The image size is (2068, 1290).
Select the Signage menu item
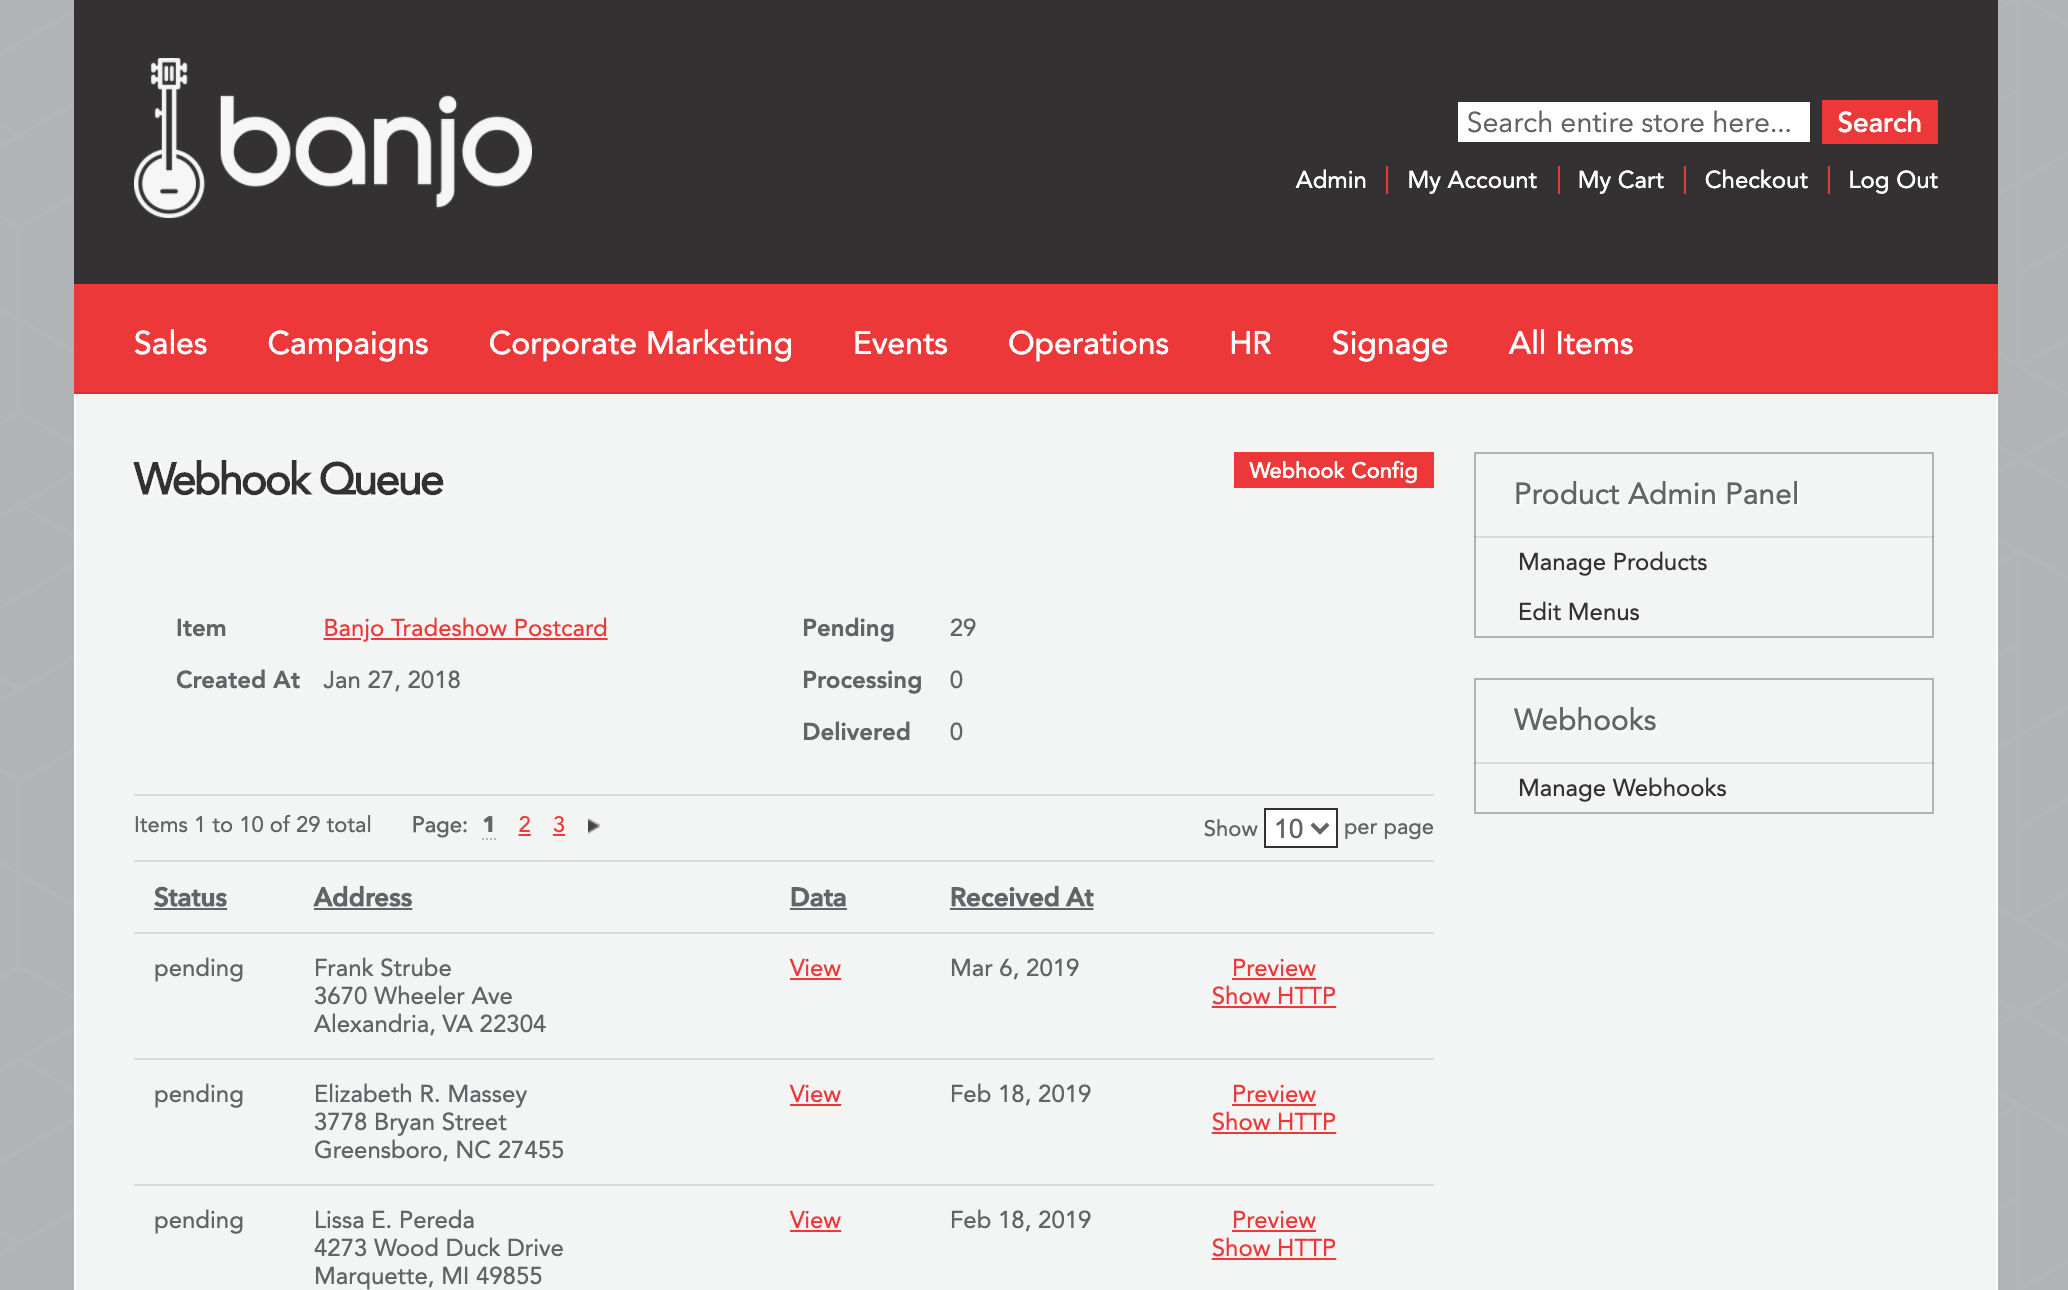pos(1388,343)
